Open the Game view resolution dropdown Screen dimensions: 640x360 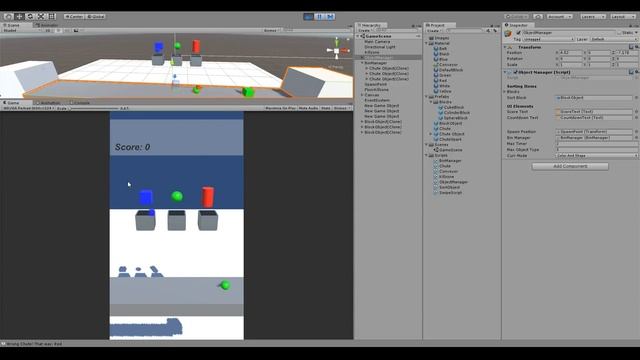[x=28, y=108]
